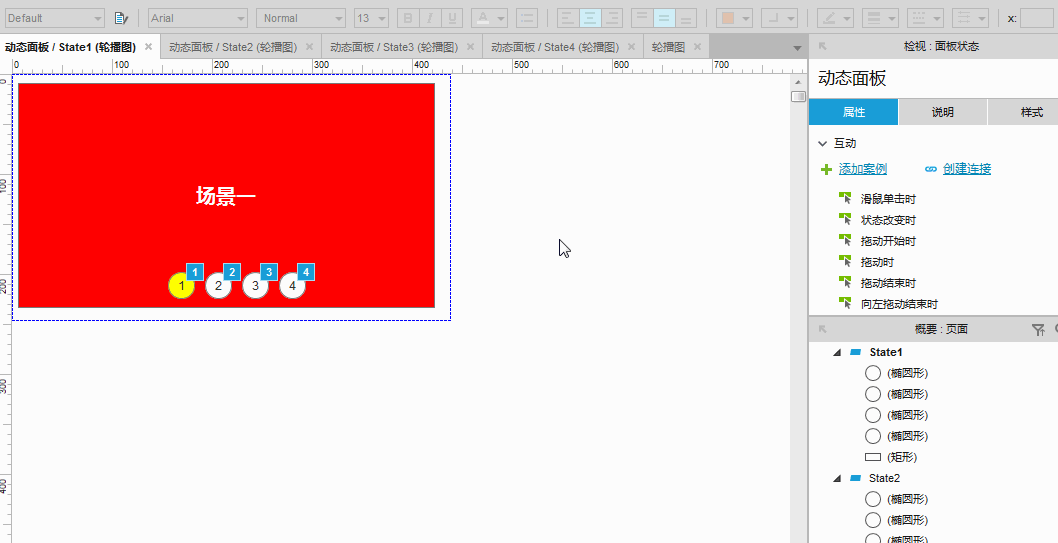Align text center horizontally
This screenshot has width=1058, height=543.
pyautogui.click(x=590, y=18)
